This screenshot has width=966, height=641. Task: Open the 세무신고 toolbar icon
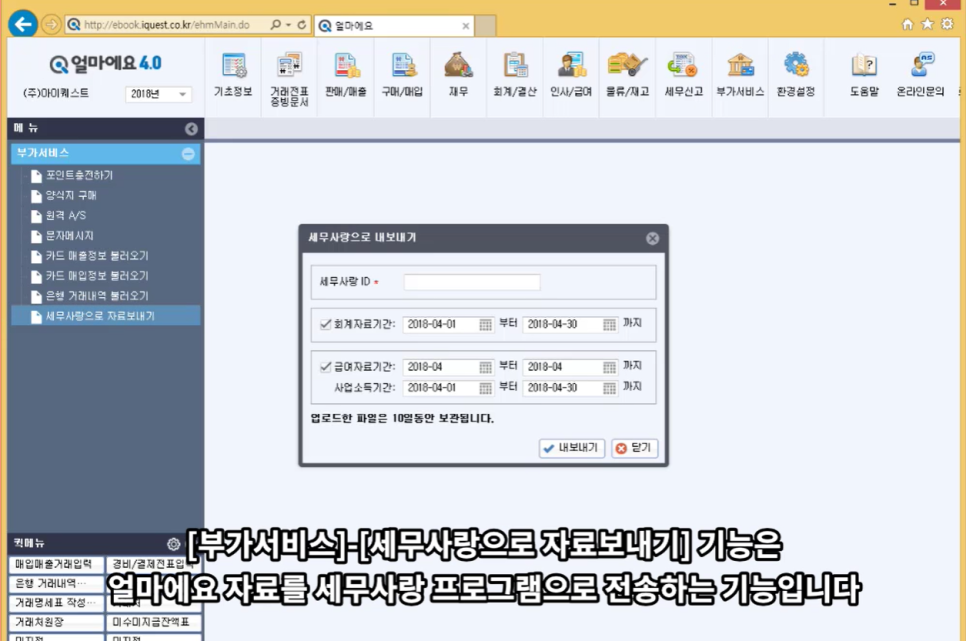pos(683,75)
